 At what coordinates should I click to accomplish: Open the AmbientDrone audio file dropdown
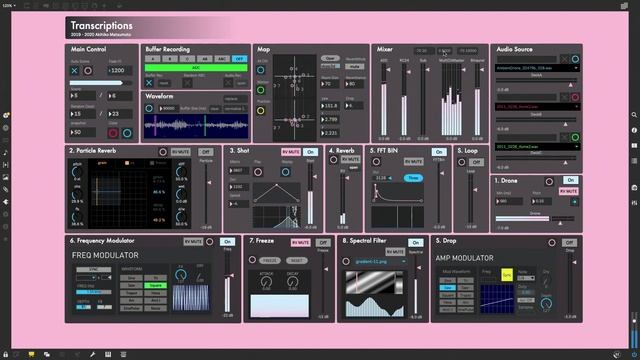pyautogui.click(x=537, y=68)
